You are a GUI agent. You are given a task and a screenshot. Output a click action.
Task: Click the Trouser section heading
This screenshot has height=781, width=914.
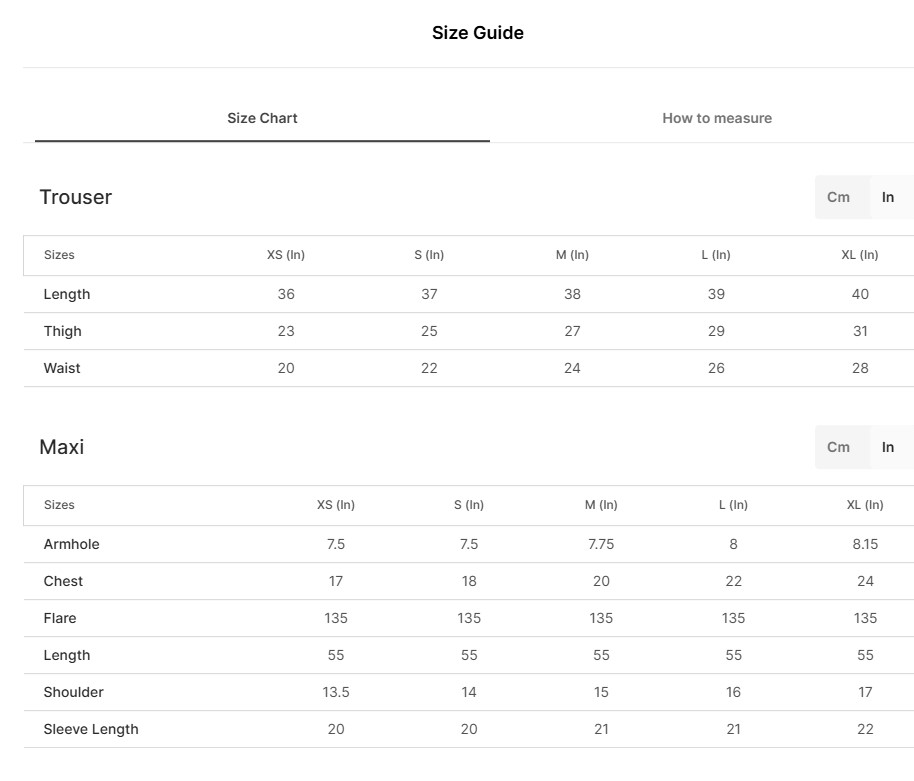point(75,197)
